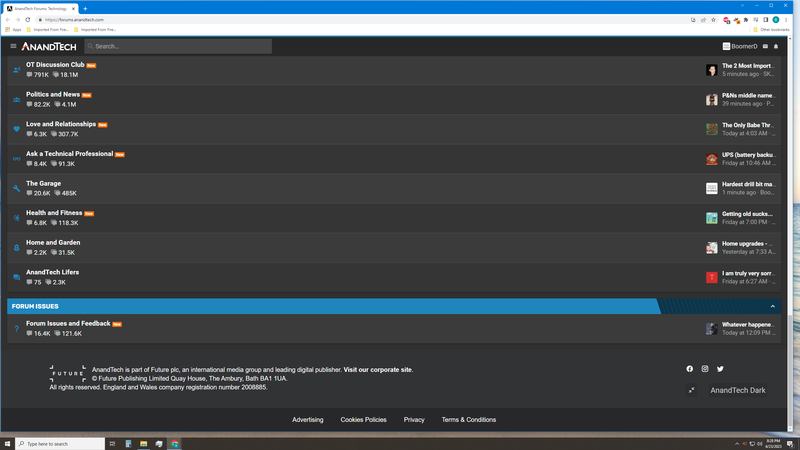Viewport: 800px width, 450px height.
Task: Click the address bar URL
Action: coord(74,20)
